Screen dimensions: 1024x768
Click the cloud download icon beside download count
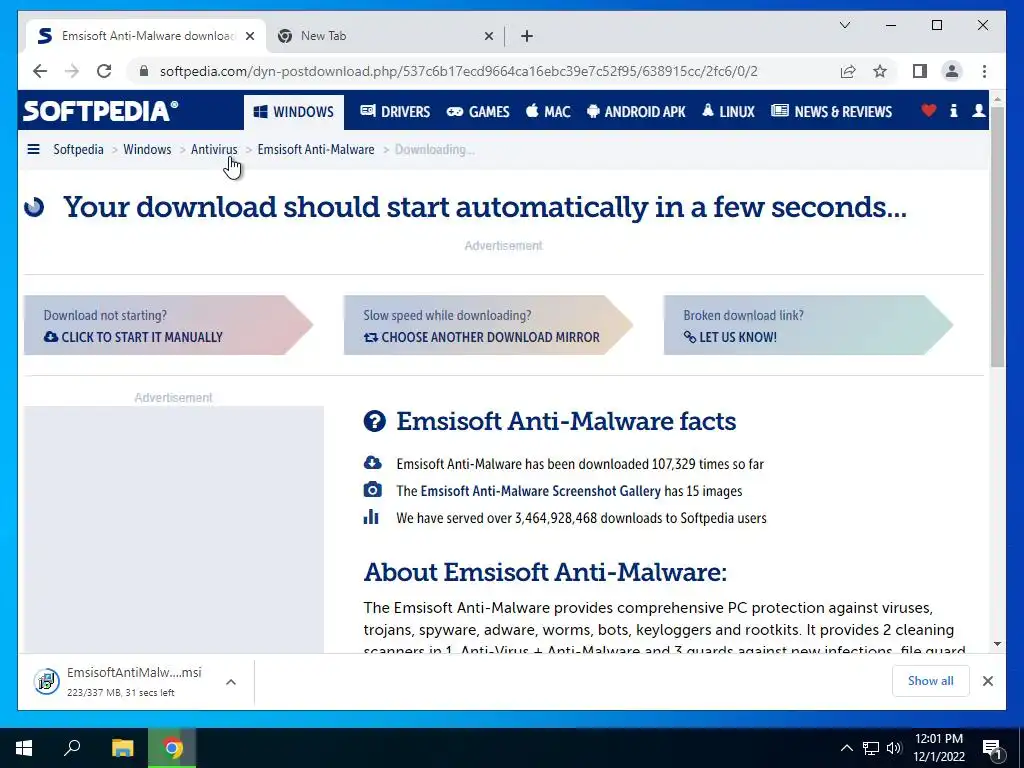[372, 463]
